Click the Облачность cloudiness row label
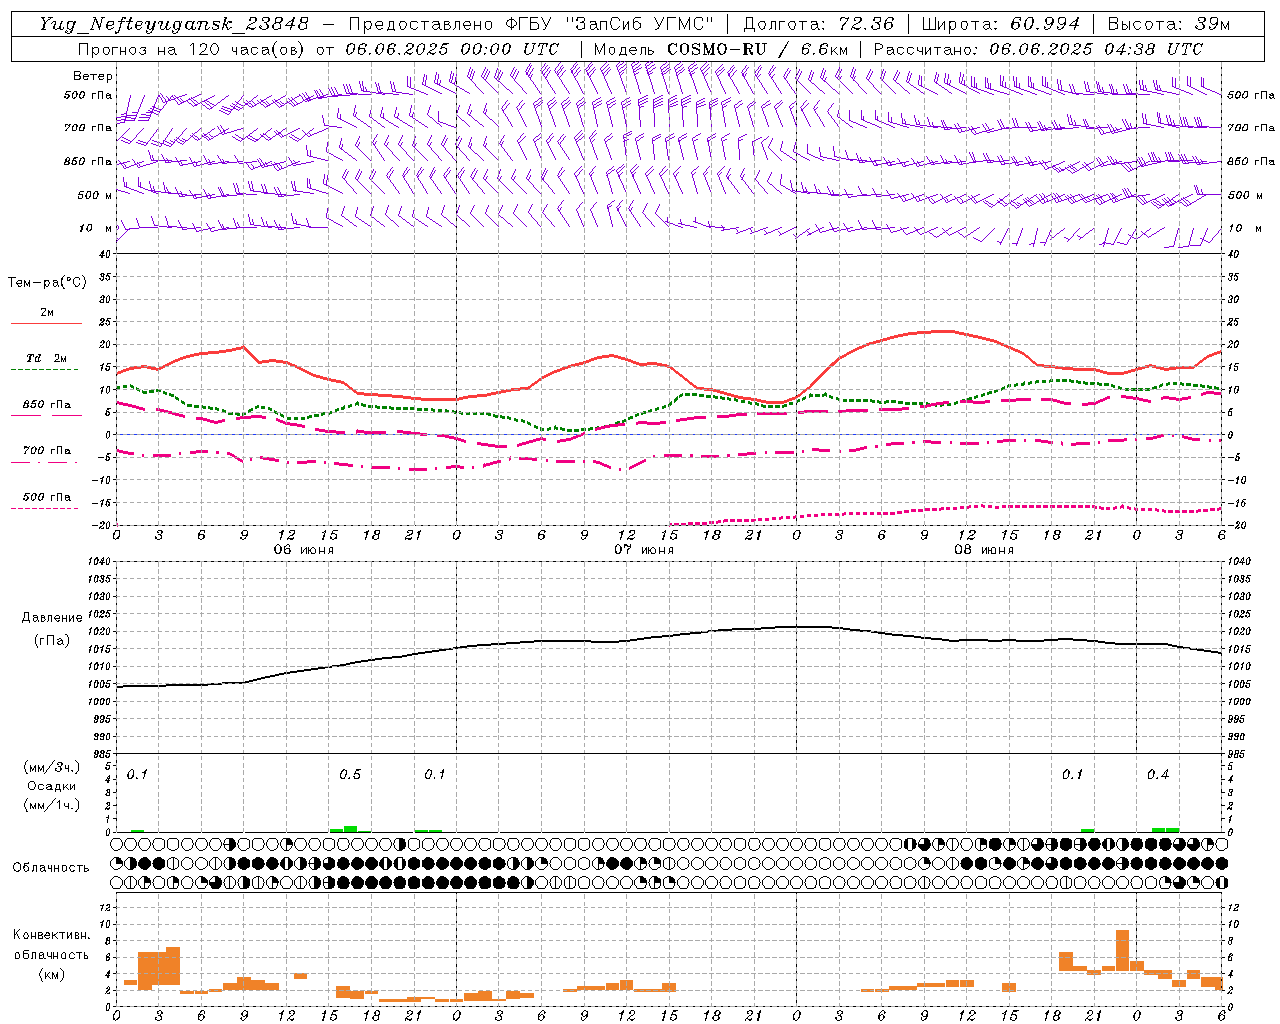 tap(51, 867)
